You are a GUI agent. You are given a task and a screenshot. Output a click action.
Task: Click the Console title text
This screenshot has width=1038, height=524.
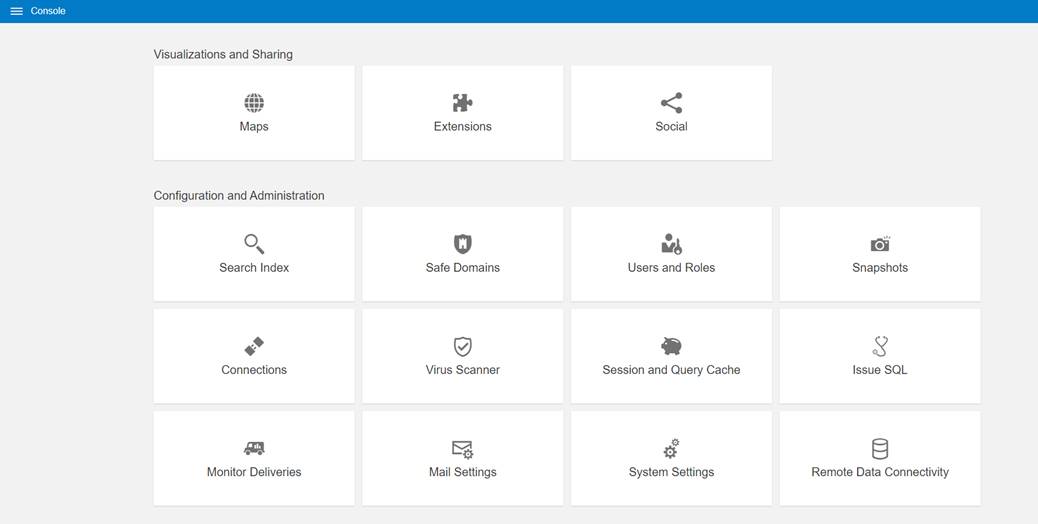click(x=48, y=11)
